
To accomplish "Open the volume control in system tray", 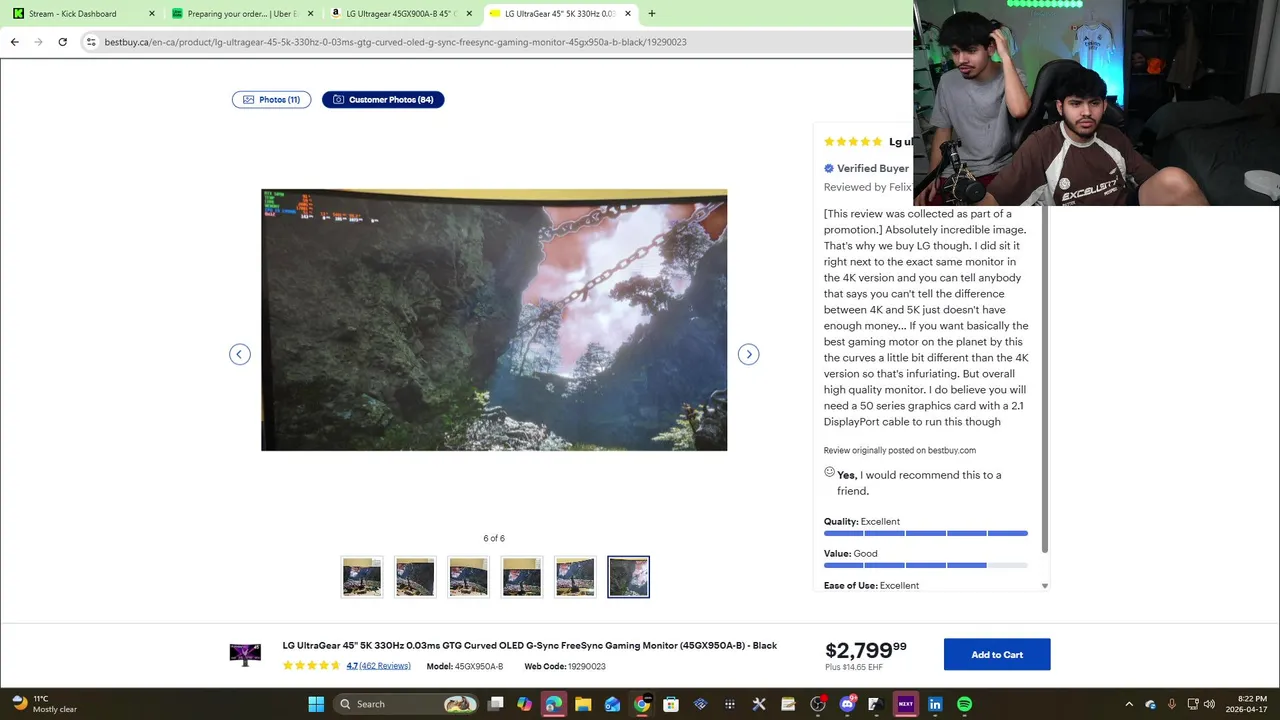I will [1209, 704].
